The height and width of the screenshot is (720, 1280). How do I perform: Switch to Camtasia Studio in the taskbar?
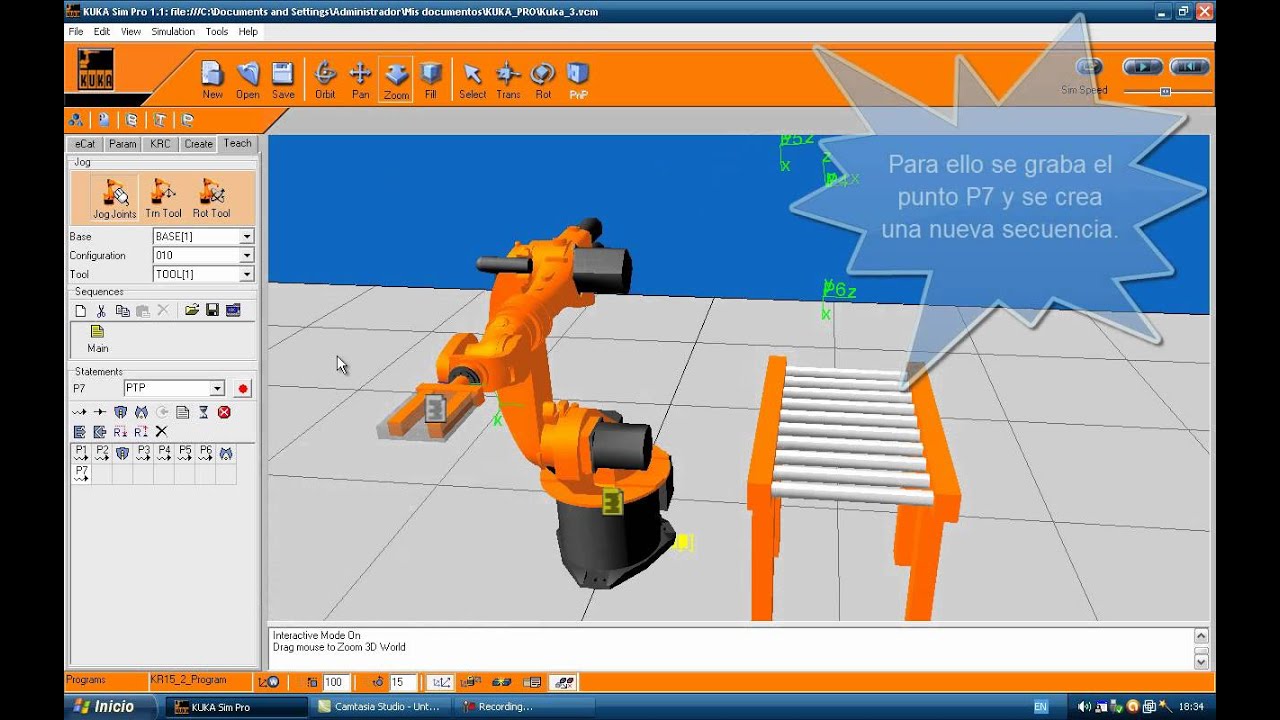tap(380, 707)
